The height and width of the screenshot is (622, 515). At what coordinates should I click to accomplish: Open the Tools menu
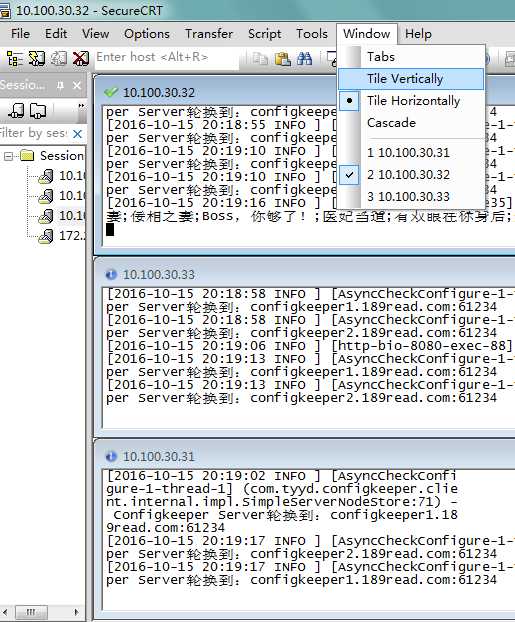(x=312, y=34)
